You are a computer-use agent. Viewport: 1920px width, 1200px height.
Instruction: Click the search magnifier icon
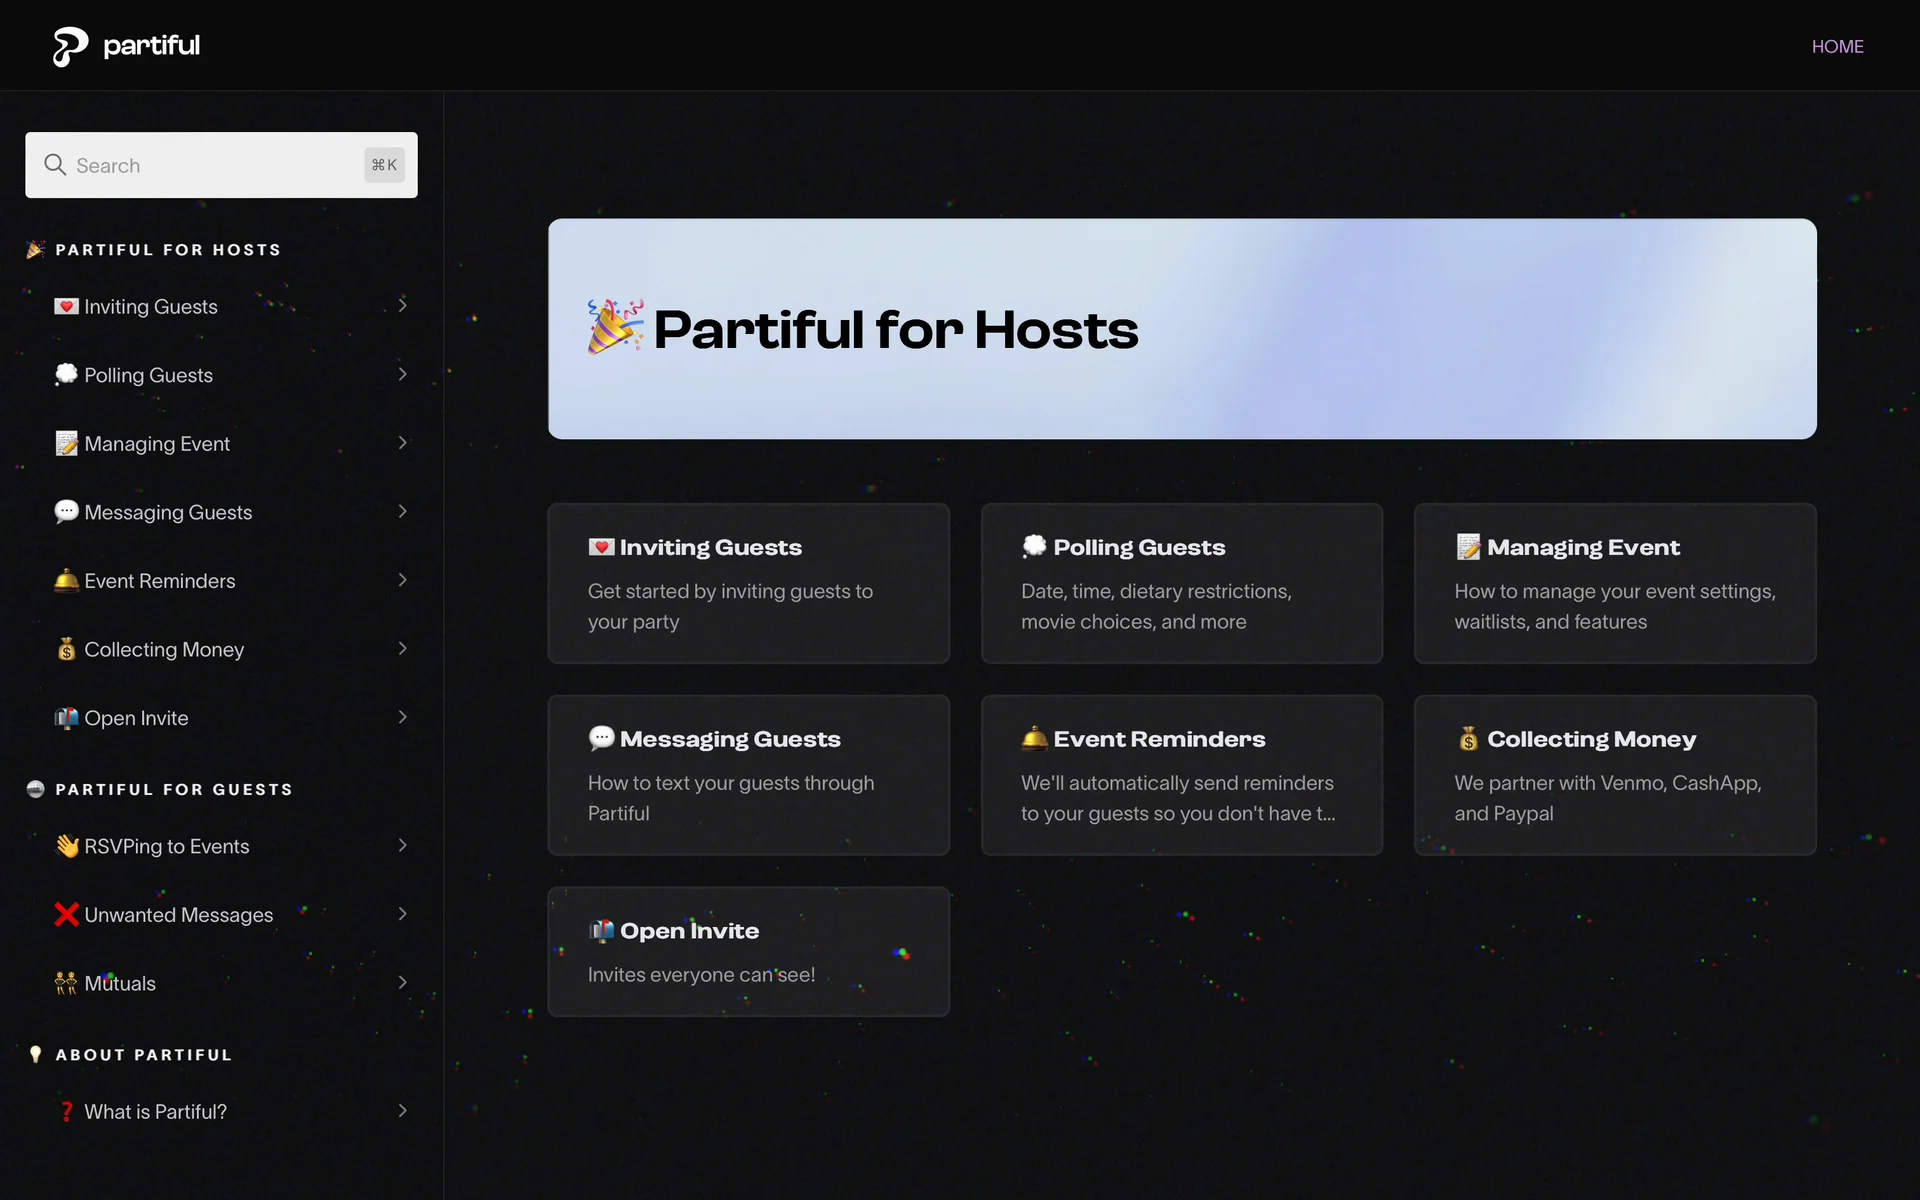[55, 165]
